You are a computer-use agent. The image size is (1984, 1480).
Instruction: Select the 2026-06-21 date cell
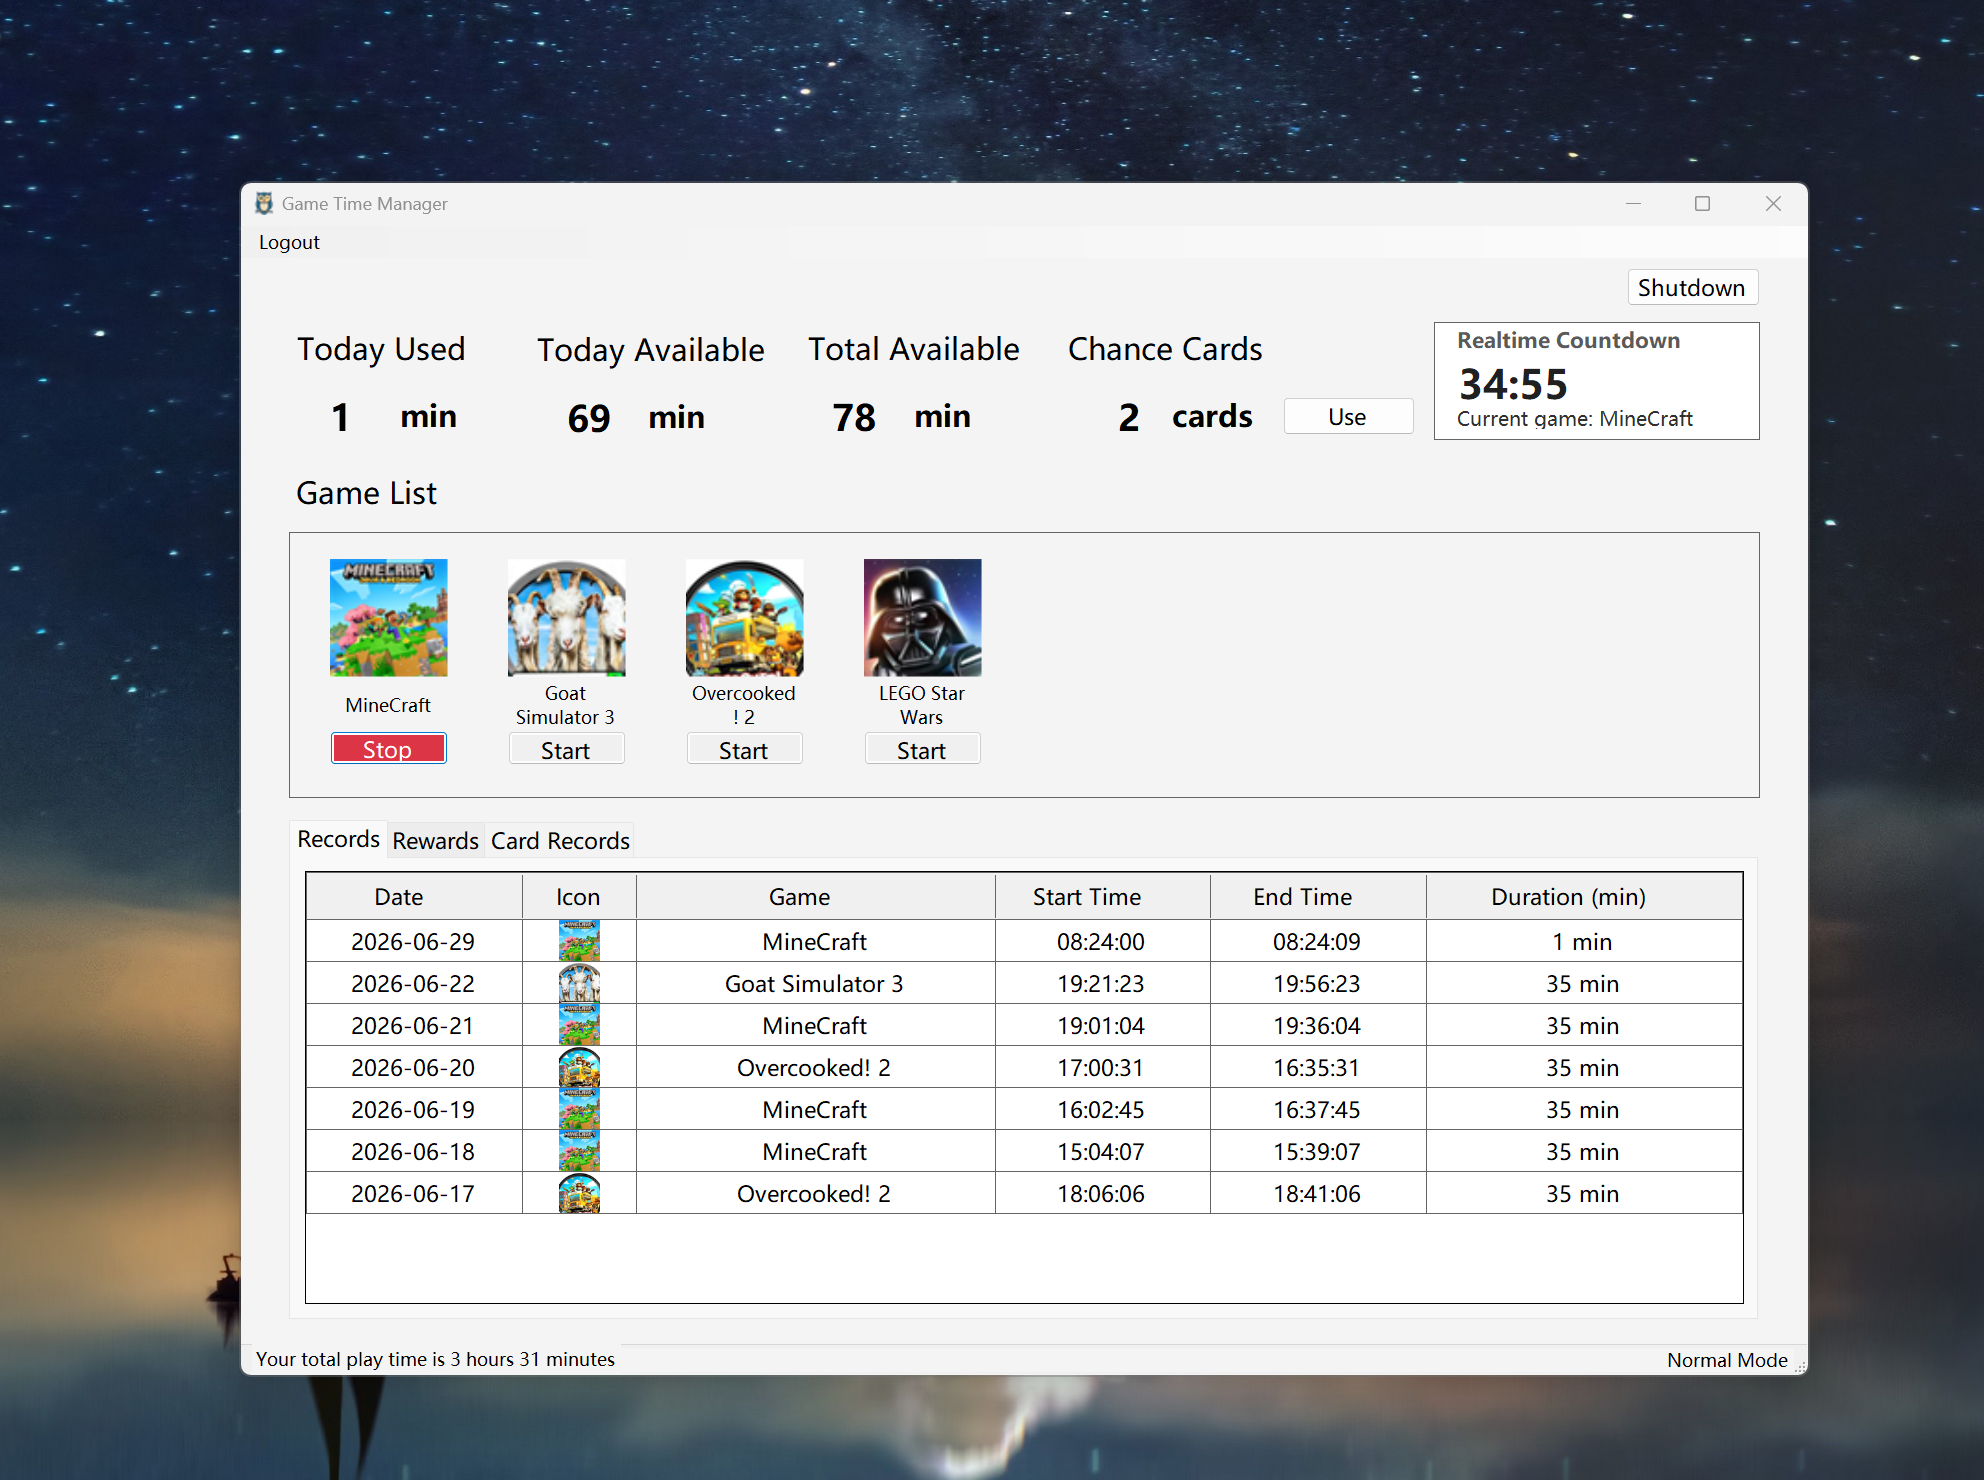[414, 1025]
